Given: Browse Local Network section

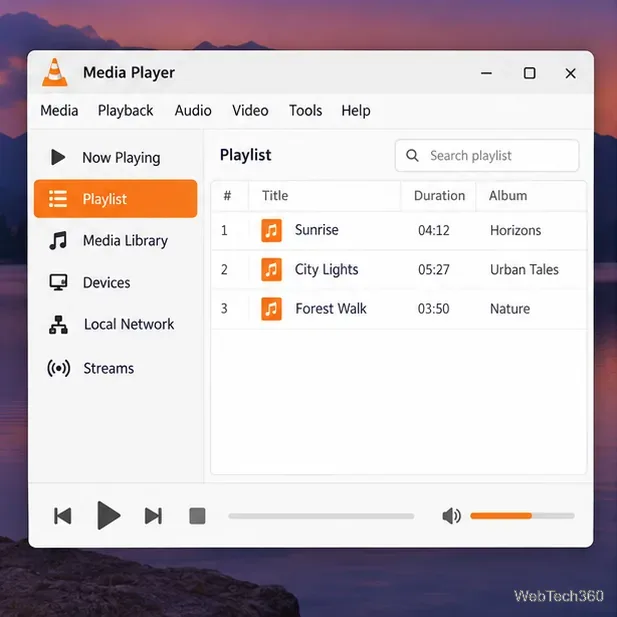Looking at the screenshot, I should click(x=129, y=324).
